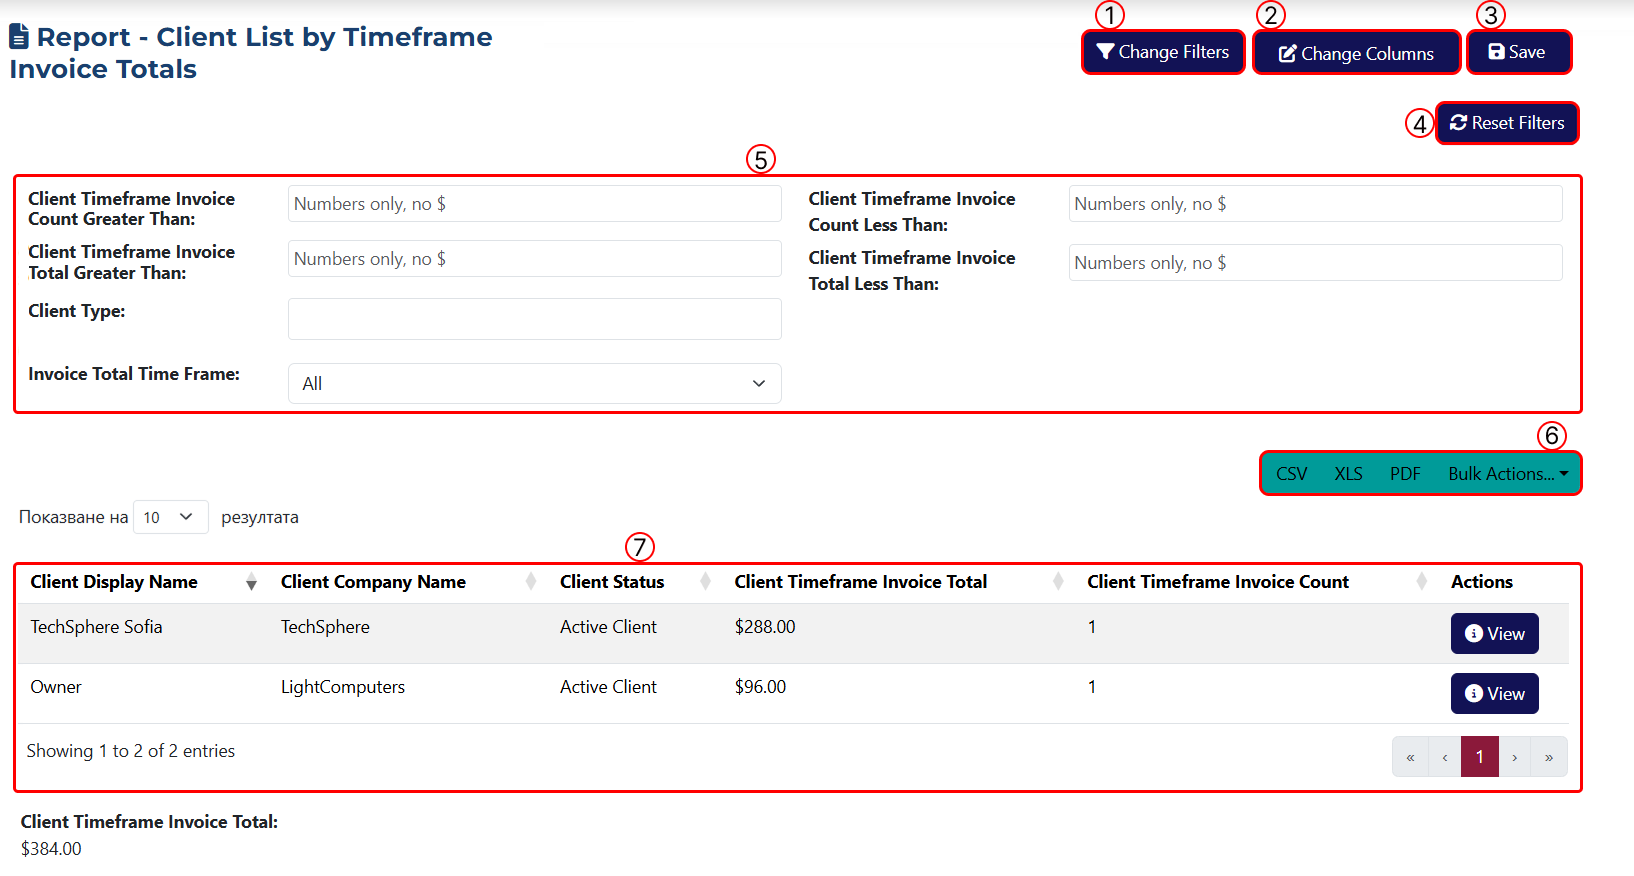Open the Change Filters button
Image resolution: width=1634 pixels, height=876 pixels.
pos(1163,52)
